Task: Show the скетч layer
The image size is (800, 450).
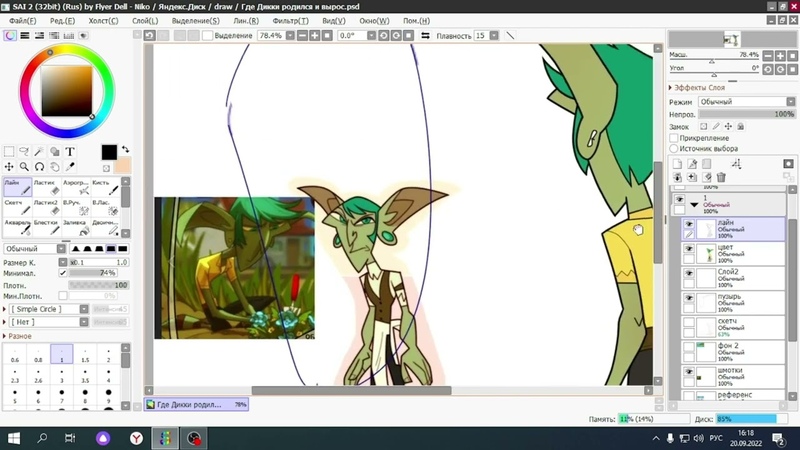Action: (689, 322)
